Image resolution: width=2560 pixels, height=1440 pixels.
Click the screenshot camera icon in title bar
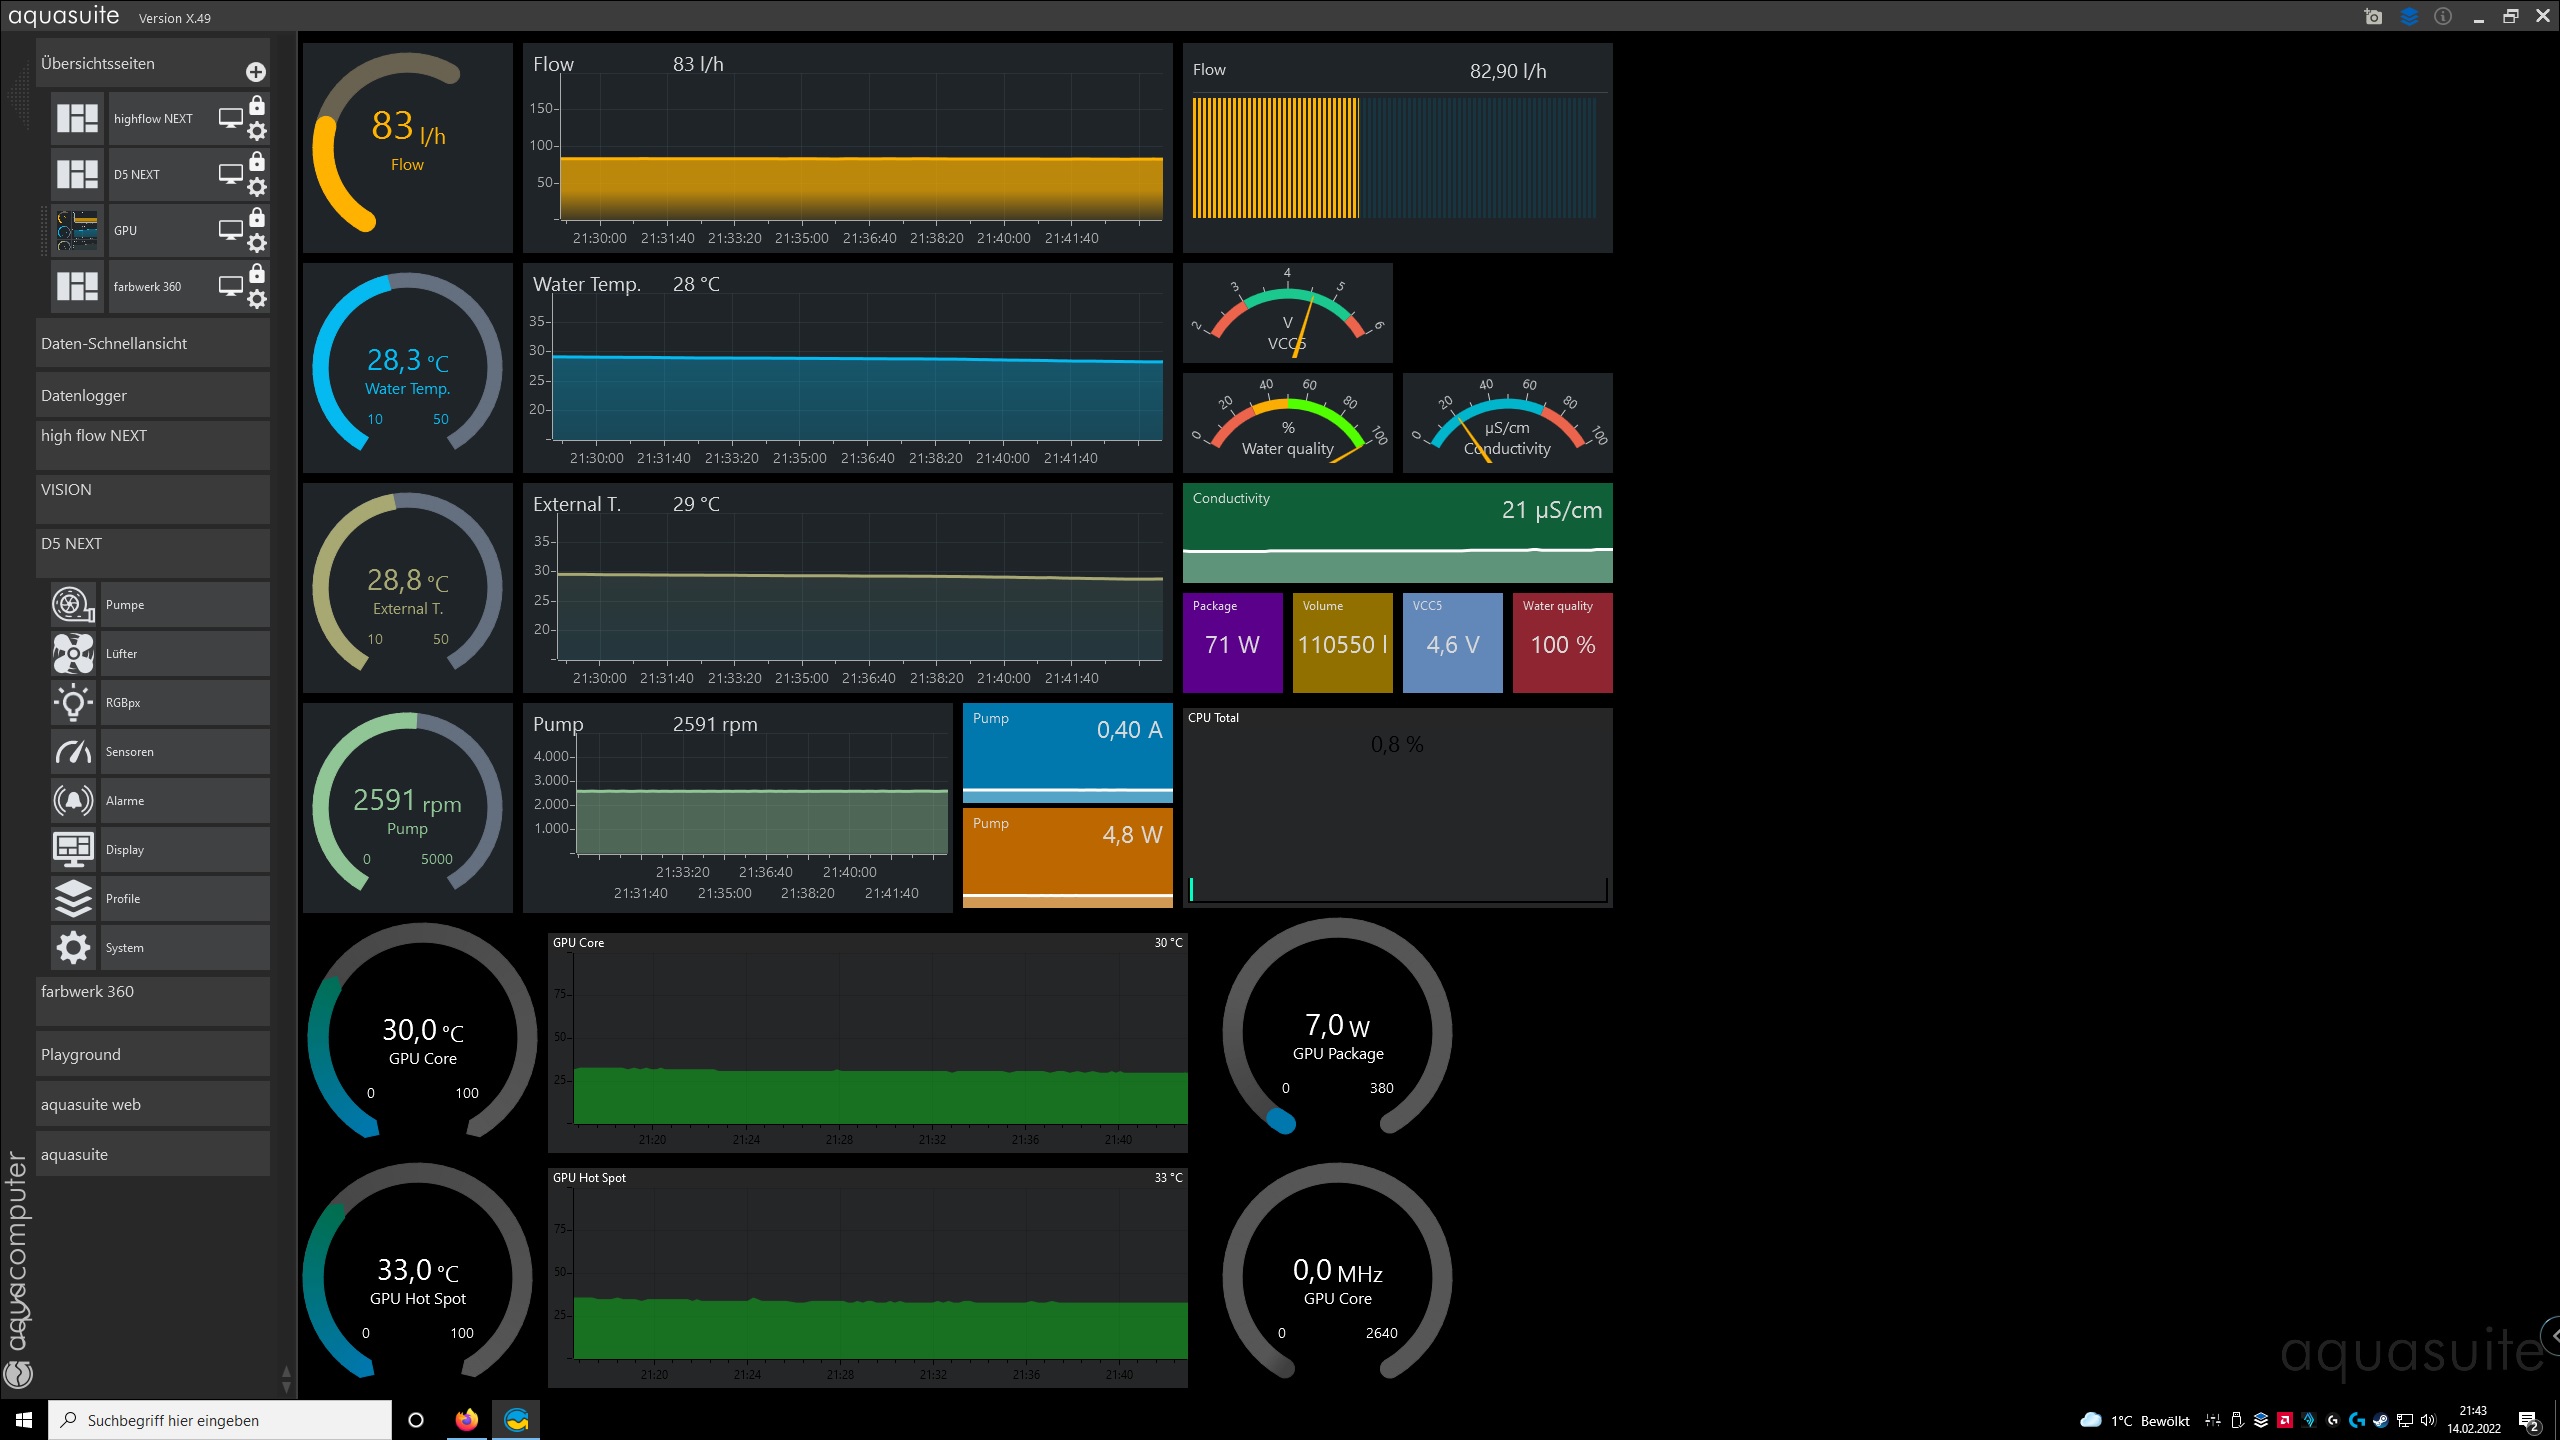coord(2373,16)
